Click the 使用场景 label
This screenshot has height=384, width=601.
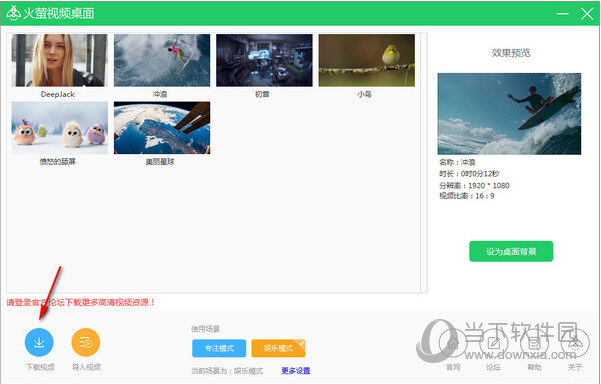[x=205, y=329]
